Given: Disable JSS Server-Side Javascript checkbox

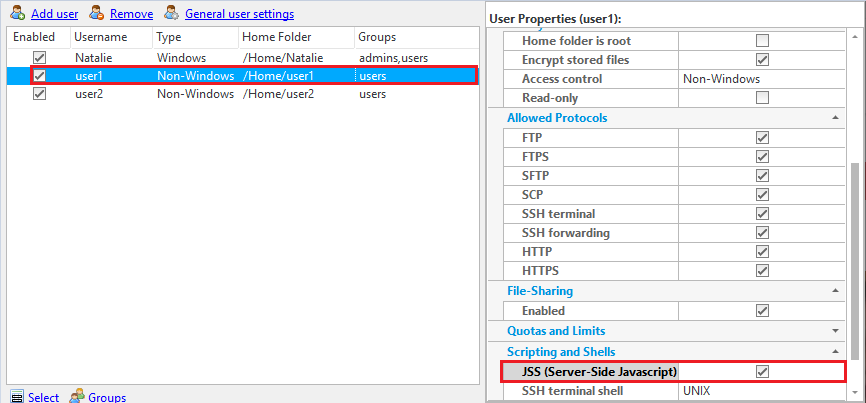Looking at the screenshot, I should coord(762,372).
